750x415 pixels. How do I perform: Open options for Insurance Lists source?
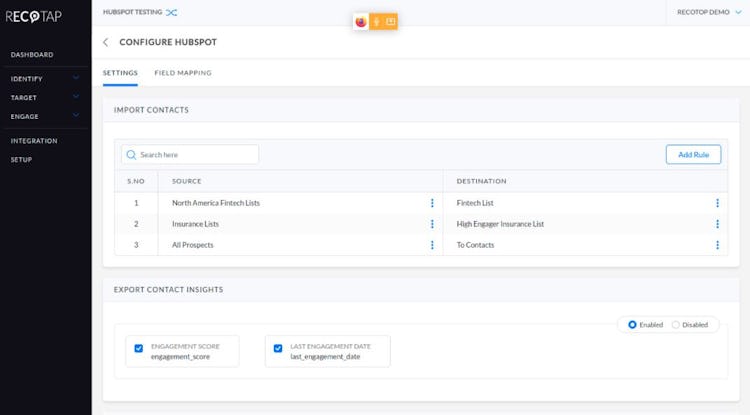click(x=432, y=224)
